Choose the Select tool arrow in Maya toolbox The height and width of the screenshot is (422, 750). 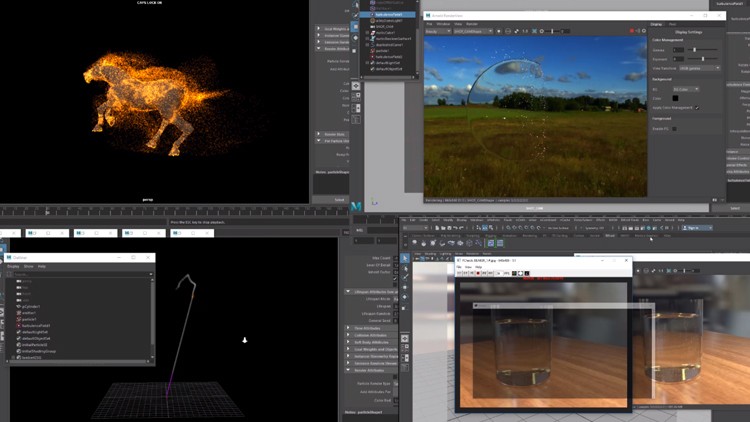(405, 258)
